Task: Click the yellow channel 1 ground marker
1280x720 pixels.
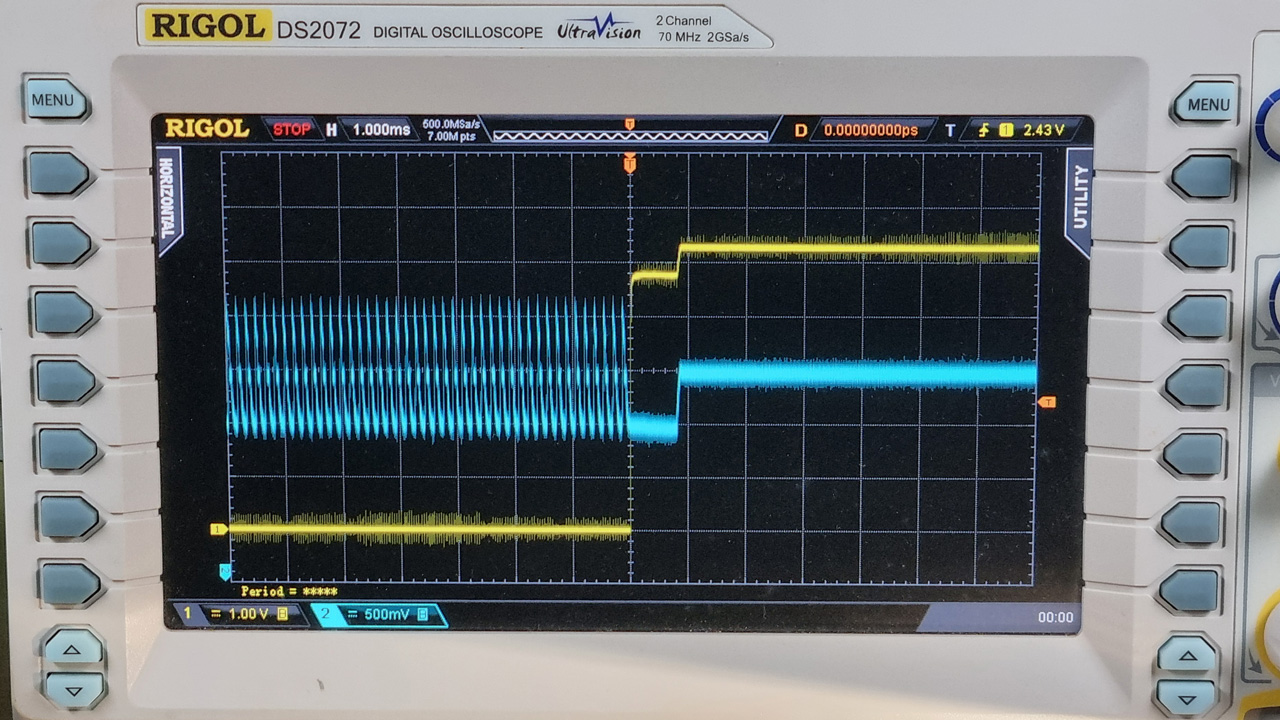Action: click(218, 529)
